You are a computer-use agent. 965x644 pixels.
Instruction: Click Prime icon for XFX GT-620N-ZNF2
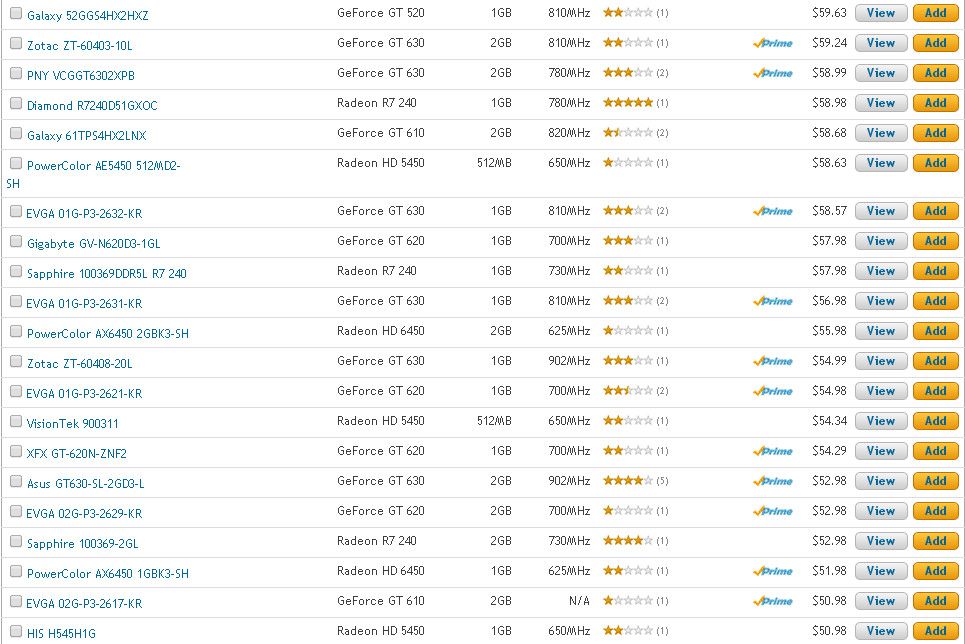pos(773,452)
